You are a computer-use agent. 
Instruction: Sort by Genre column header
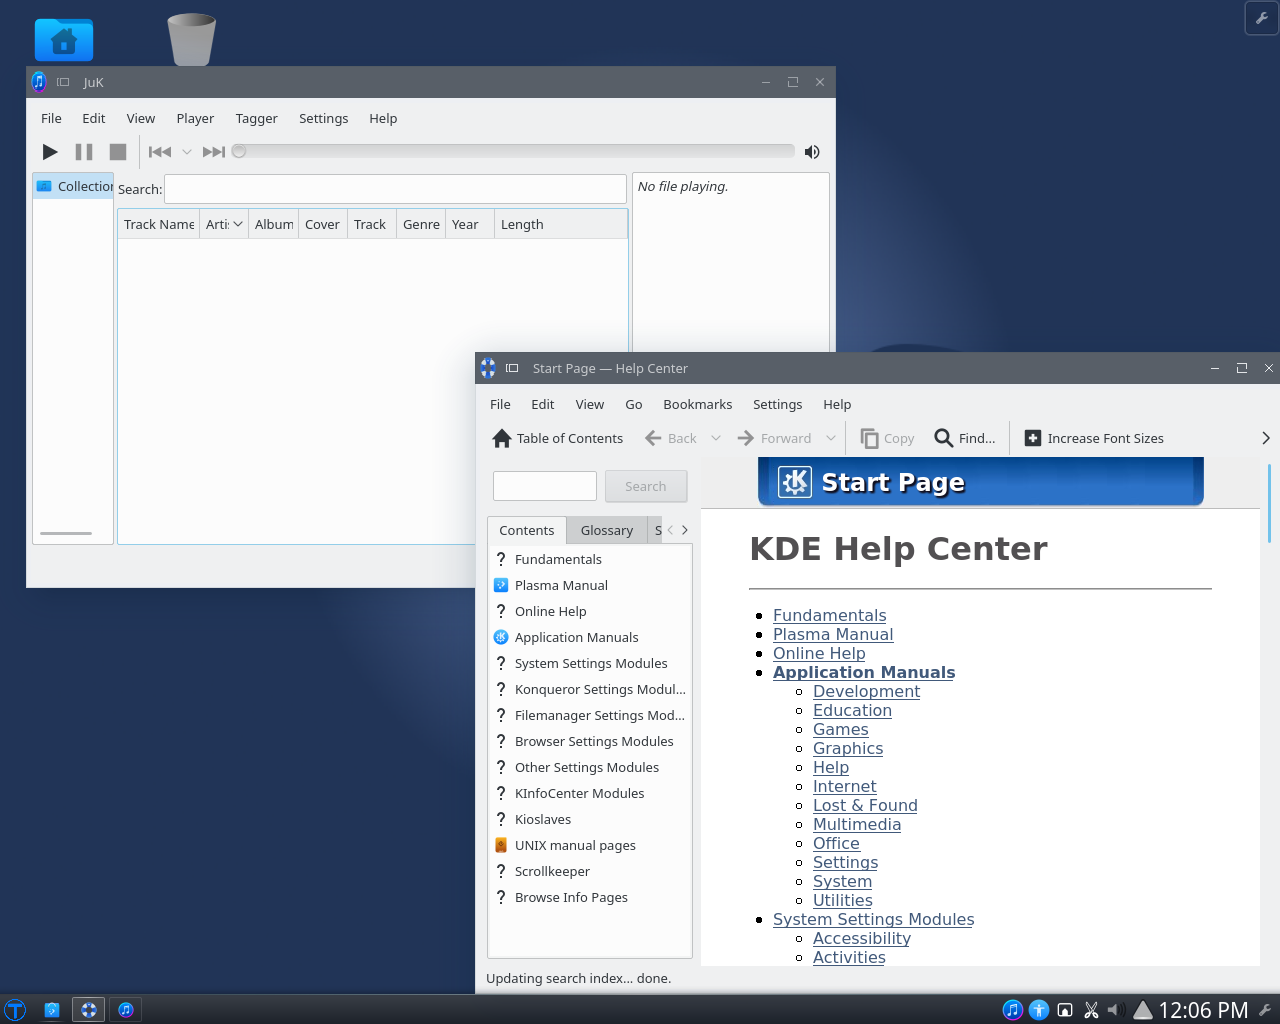click(421, 224)
